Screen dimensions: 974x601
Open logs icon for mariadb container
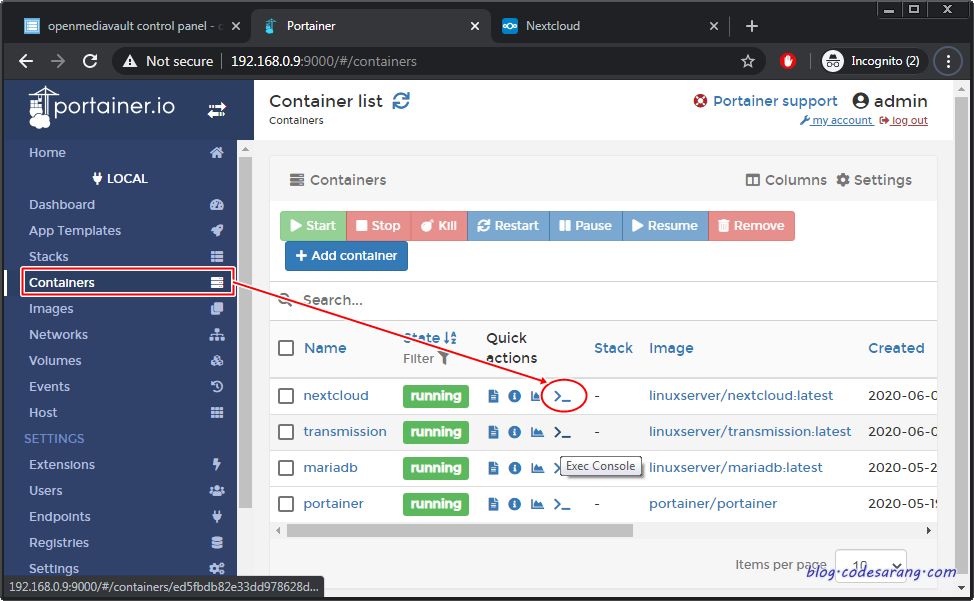tap(493, 468)
